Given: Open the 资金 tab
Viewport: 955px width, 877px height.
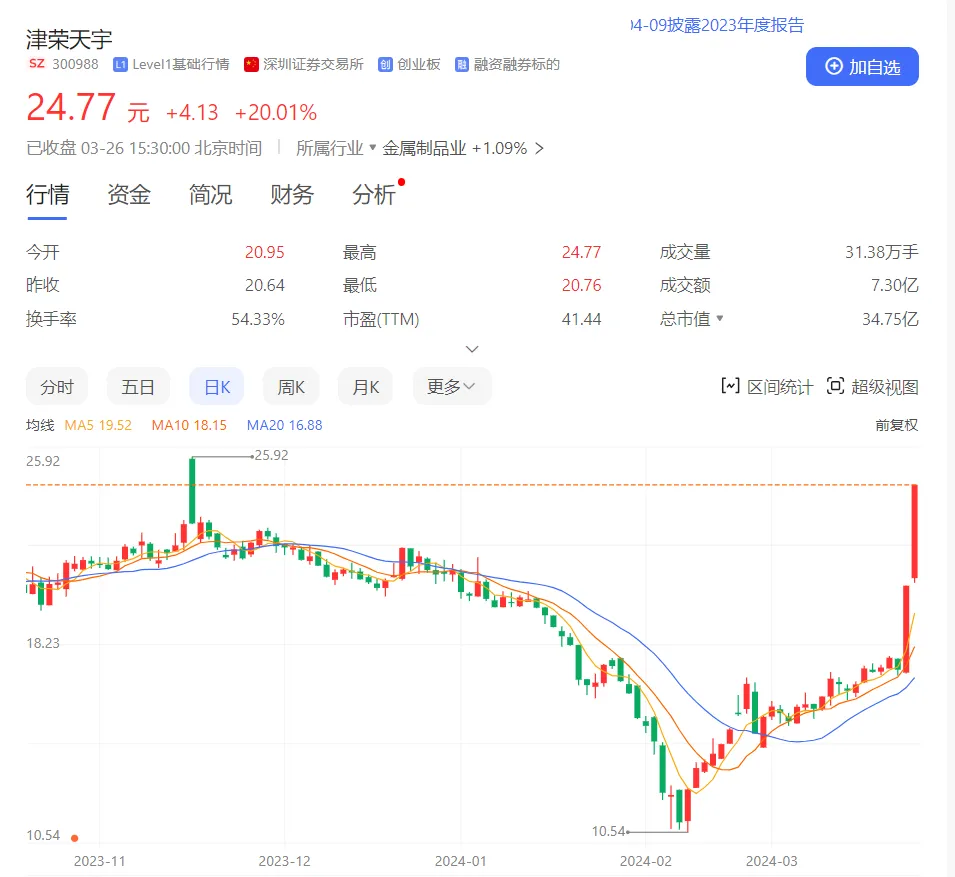Looking at the screenshot, I should (129, 195).
